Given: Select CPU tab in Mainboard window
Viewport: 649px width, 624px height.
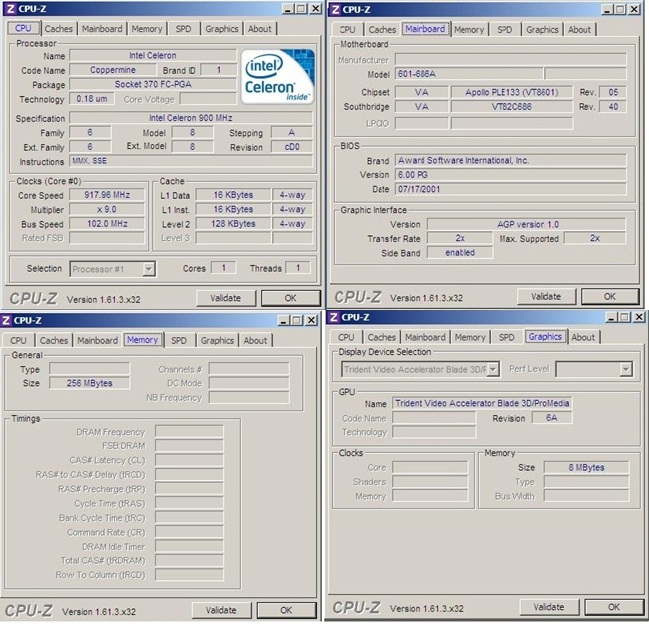Looking at the screenshot, I should tap(347, 29).
